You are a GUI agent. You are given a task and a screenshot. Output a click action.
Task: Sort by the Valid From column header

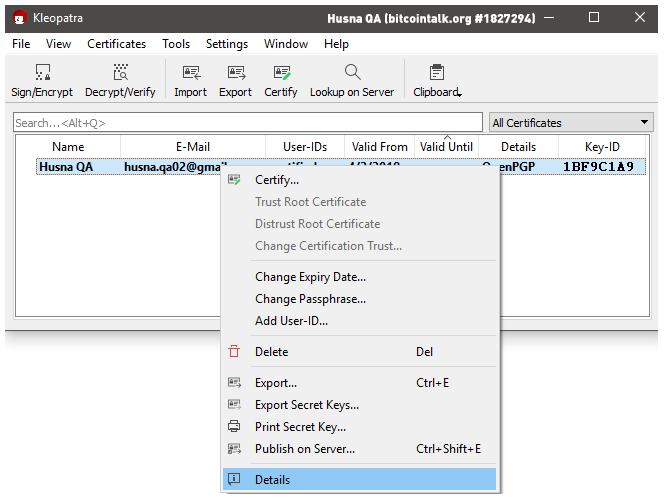coord(379,147)
